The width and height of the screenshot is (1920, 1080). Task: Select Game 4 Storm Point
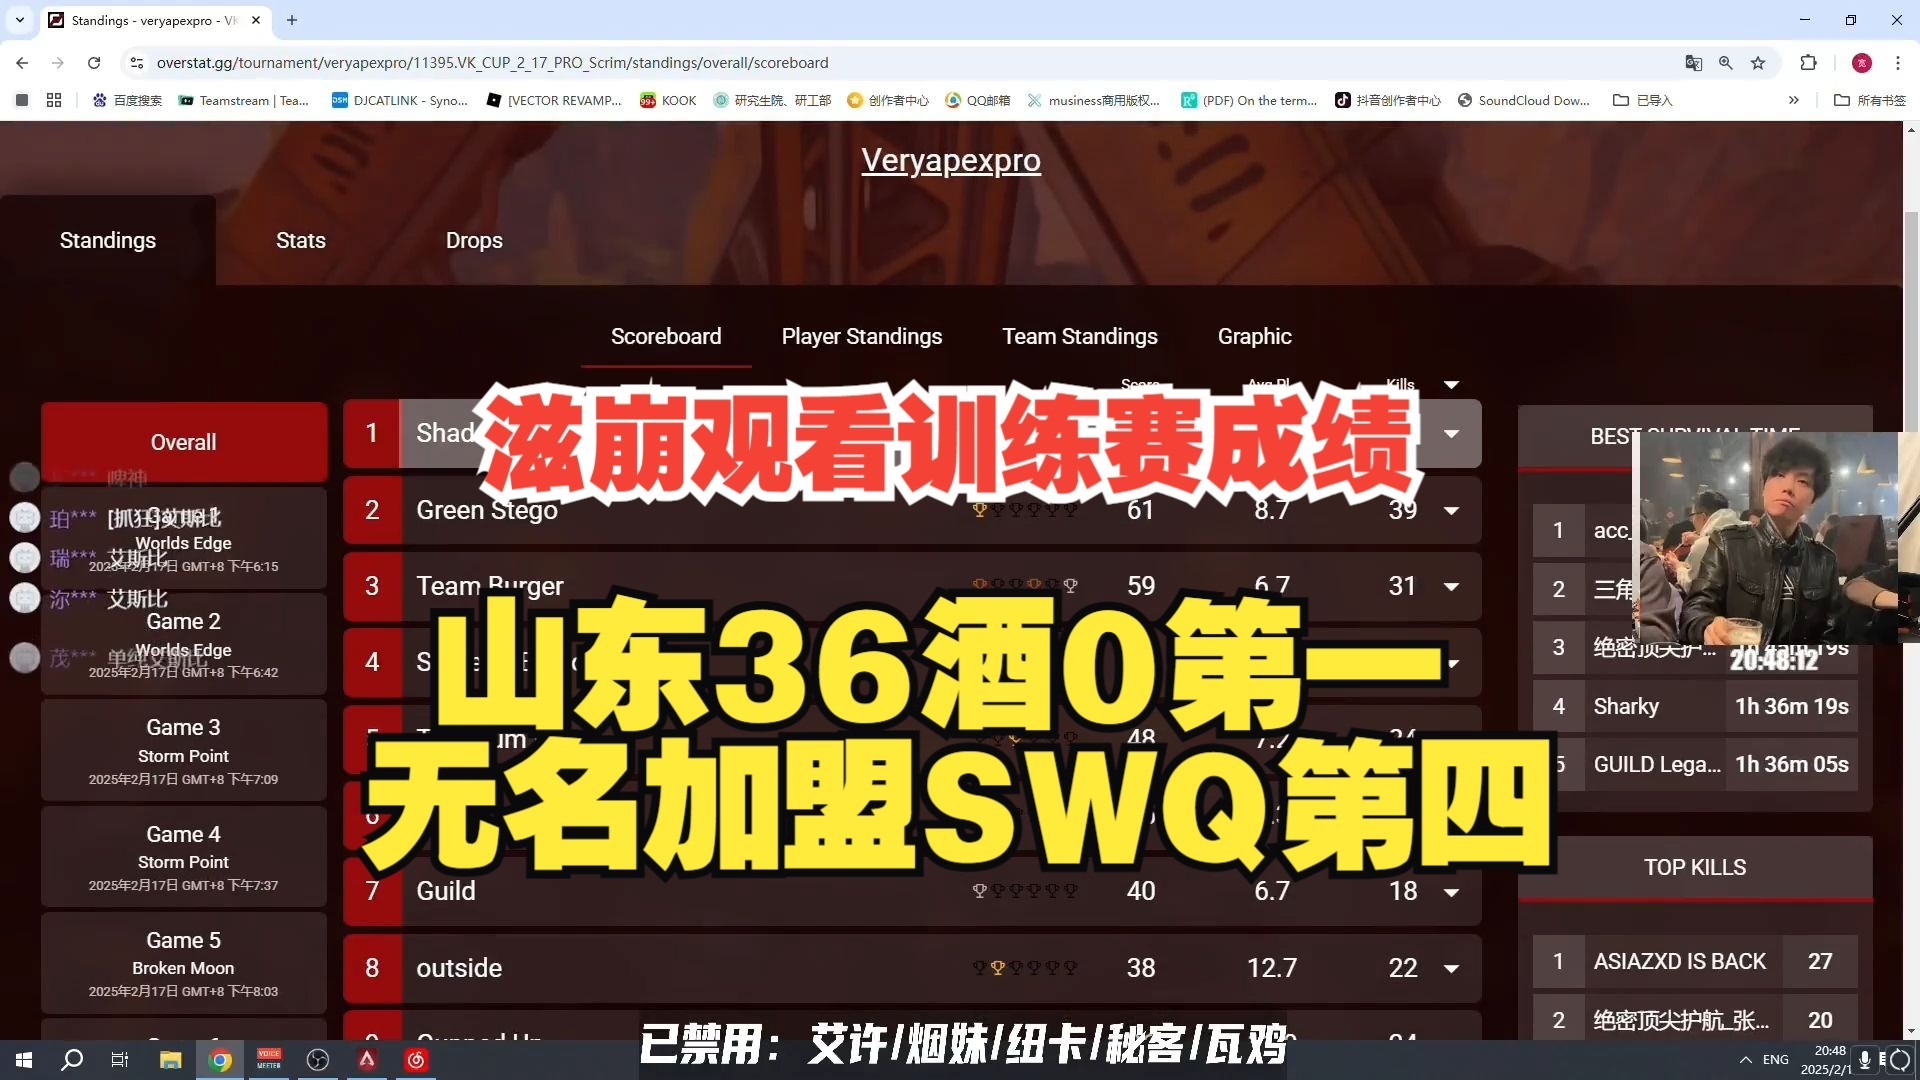(184, 857)
